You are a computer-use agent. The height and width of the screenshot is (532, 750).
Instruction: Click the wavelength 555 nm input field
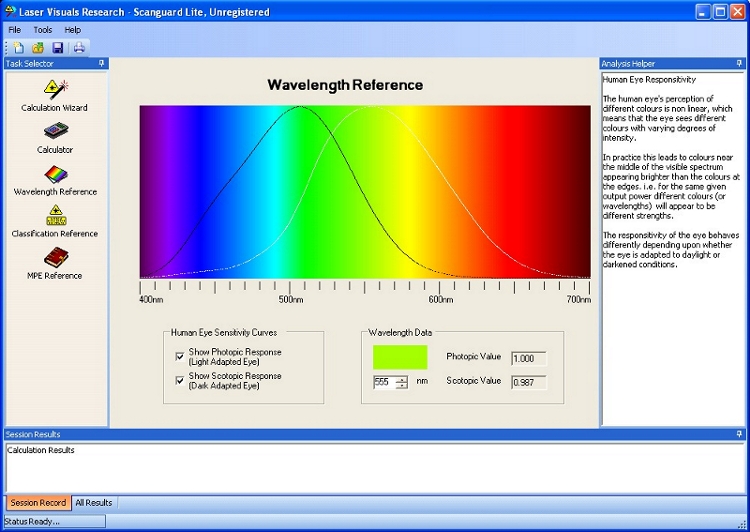pyautogui.click(x=386, y=382)
